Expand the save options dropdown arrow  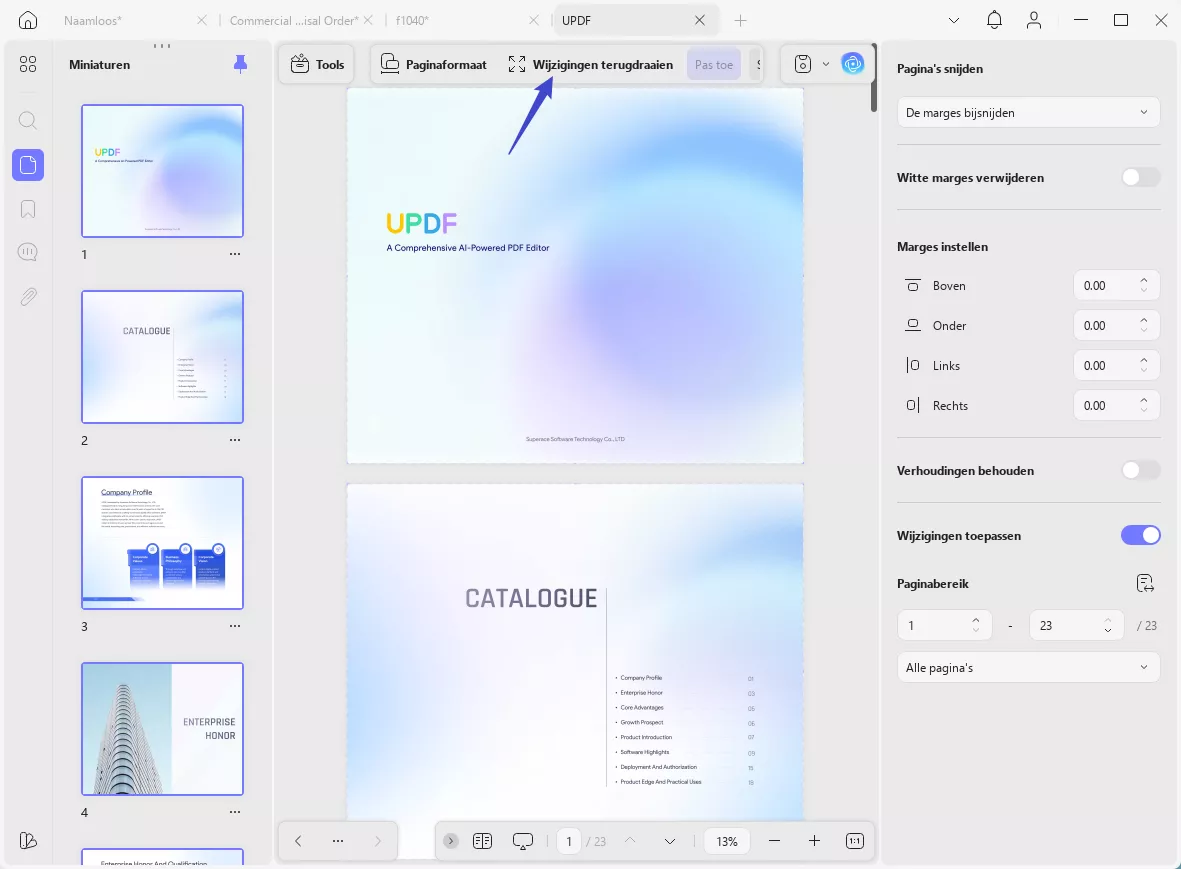point(825,64)
